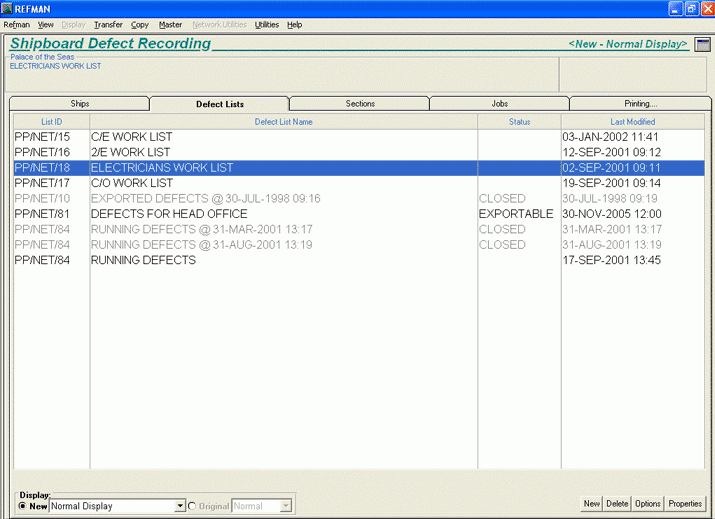Click the New button
Screen dimensions: 715x519
592,504
